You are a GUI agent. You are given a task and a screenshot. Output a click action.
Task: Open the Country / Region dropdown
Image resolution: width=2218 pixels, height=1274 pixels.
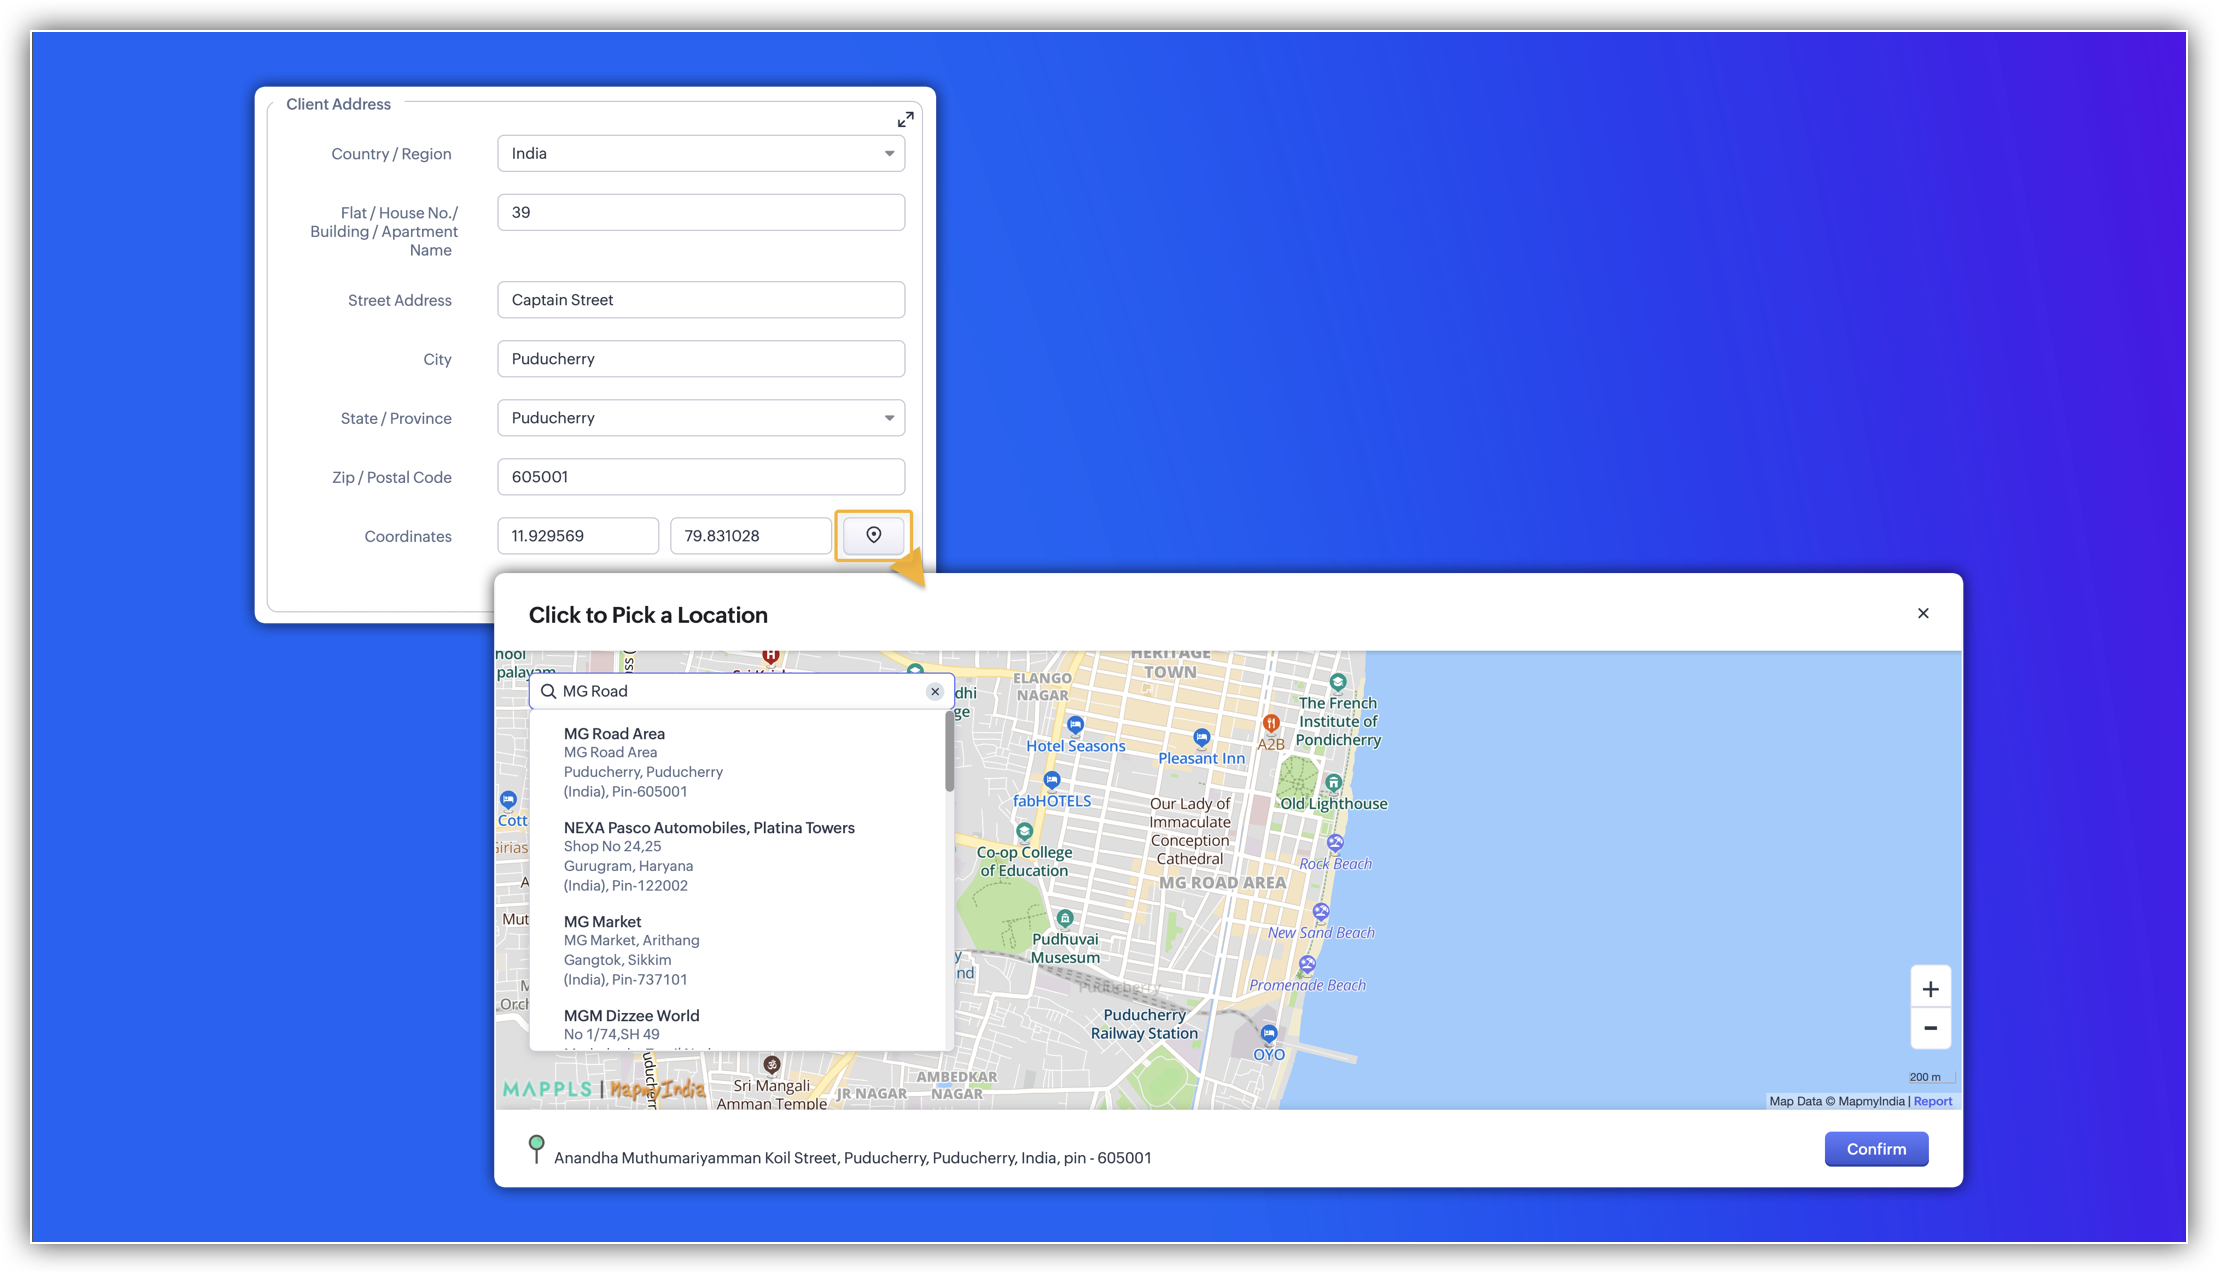tap(700, 154)
